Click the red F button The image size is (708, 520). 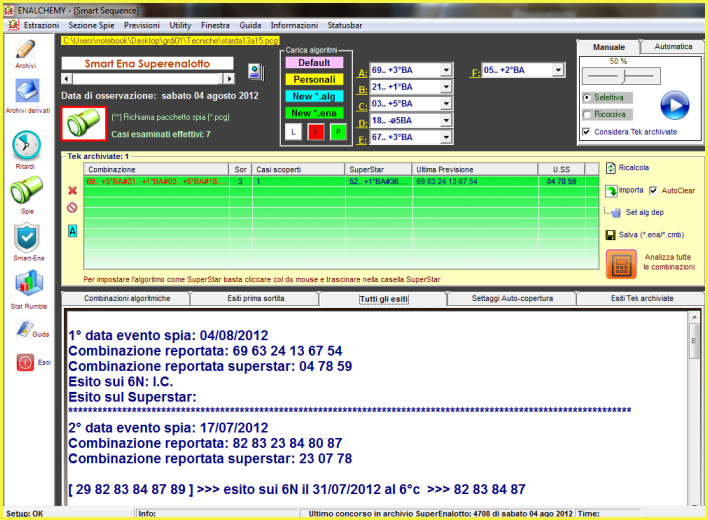pos(316,132)
